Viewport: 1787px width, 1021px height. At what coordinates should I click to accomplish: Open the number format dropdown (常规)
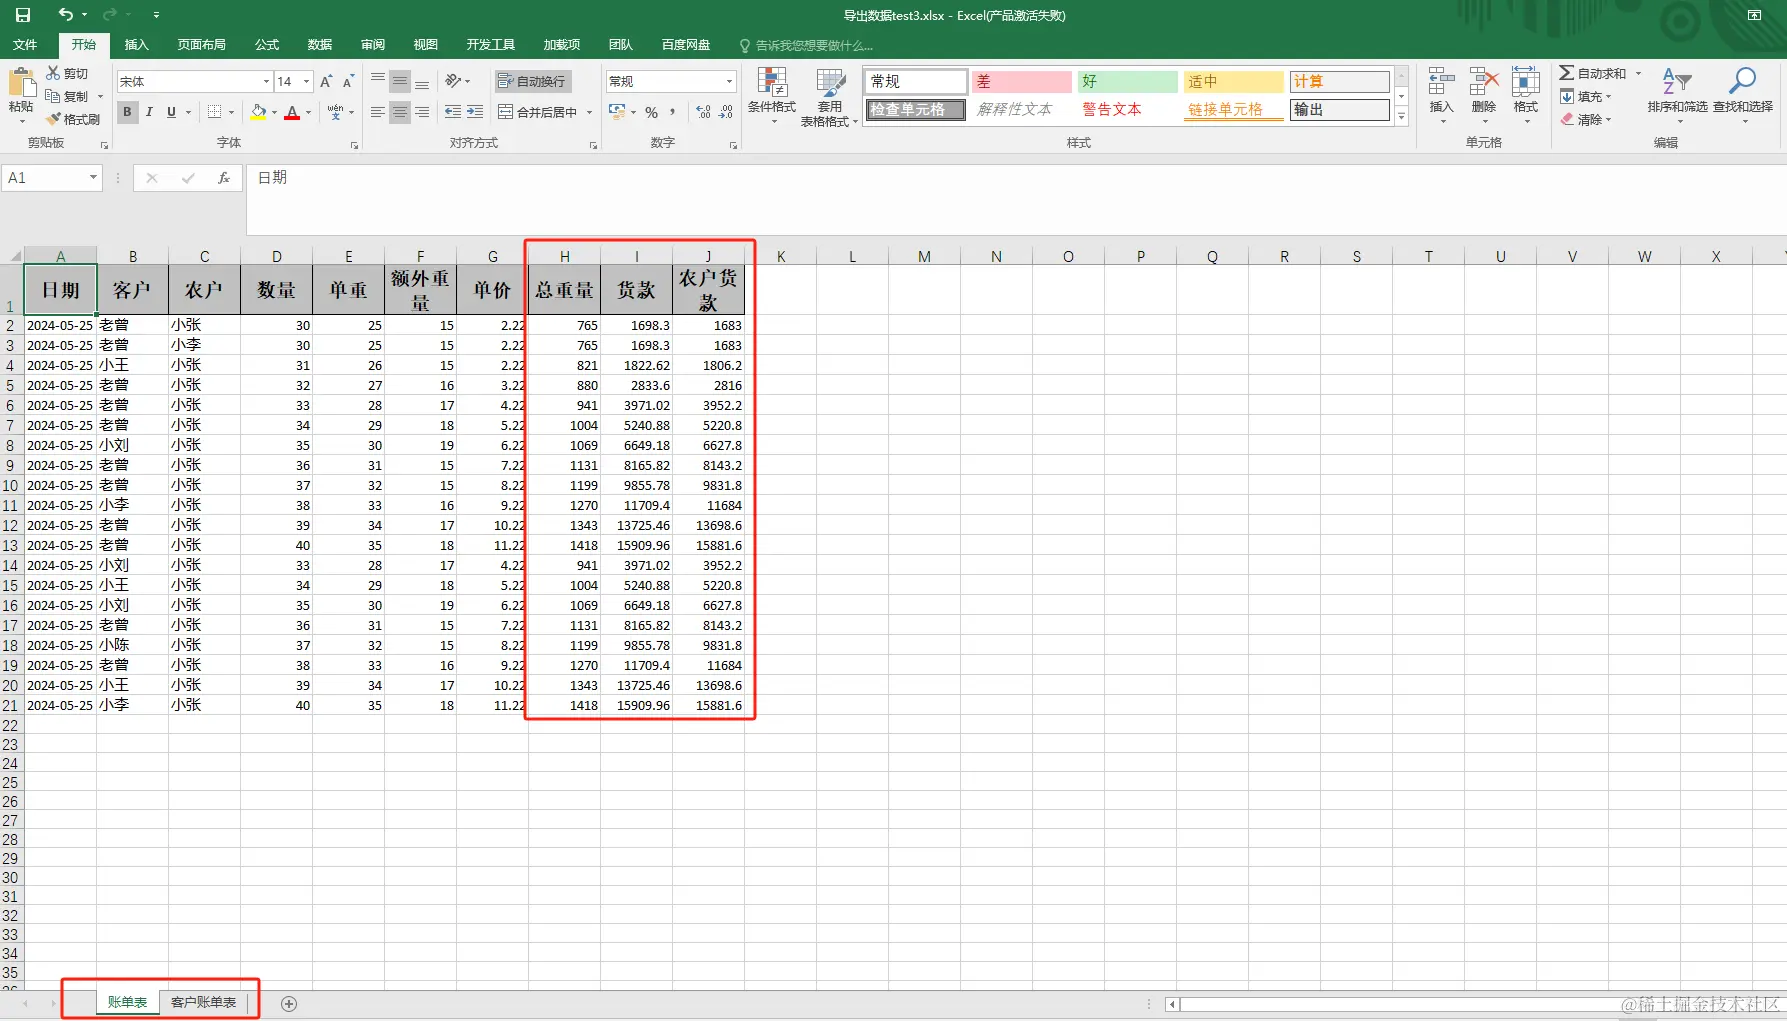point(729,81)
